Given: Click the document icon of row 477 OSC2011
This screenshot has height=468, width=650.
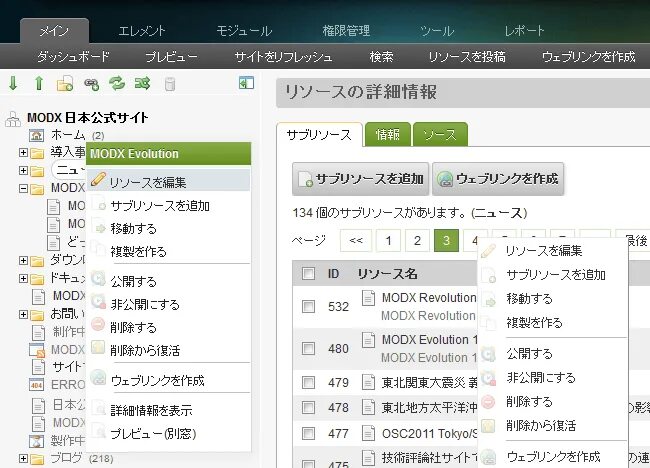Looking at the screenshot, I should (x=369, y=434).
